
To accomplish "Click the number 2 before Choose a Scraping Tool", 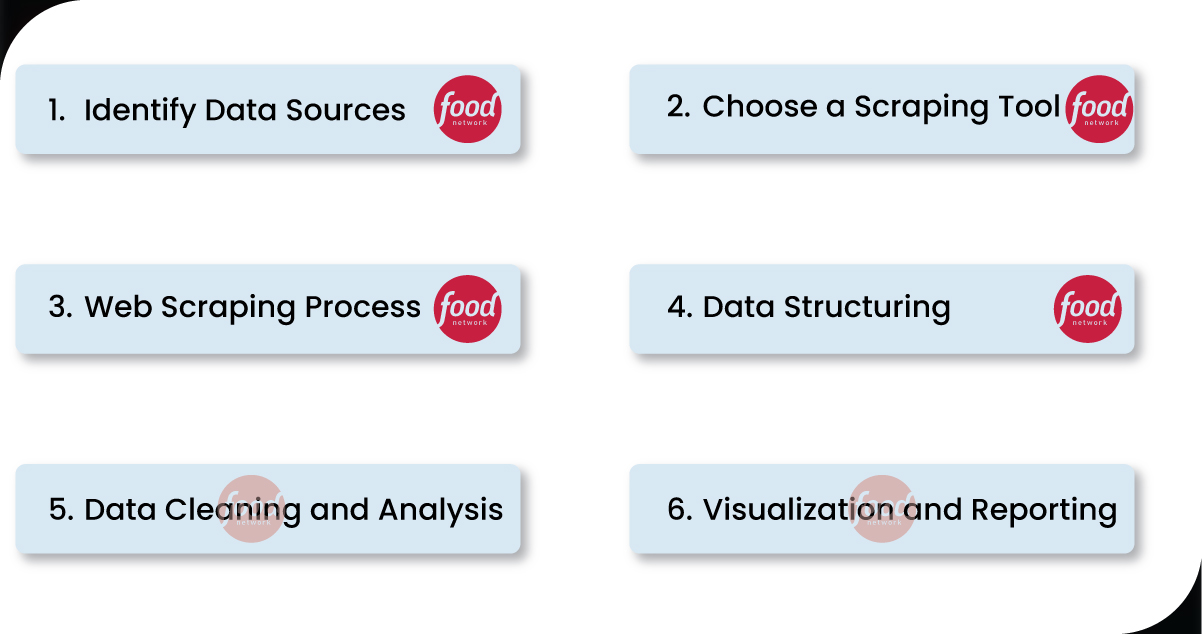I will 678,107.
